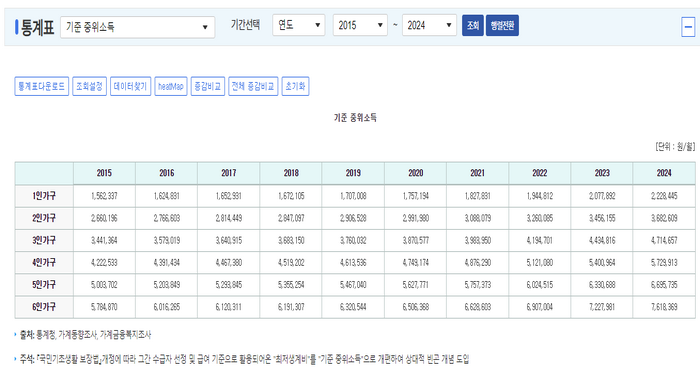Click the 증감비교 change comparison button
This screenshot has height=370, width=700.
208,86
